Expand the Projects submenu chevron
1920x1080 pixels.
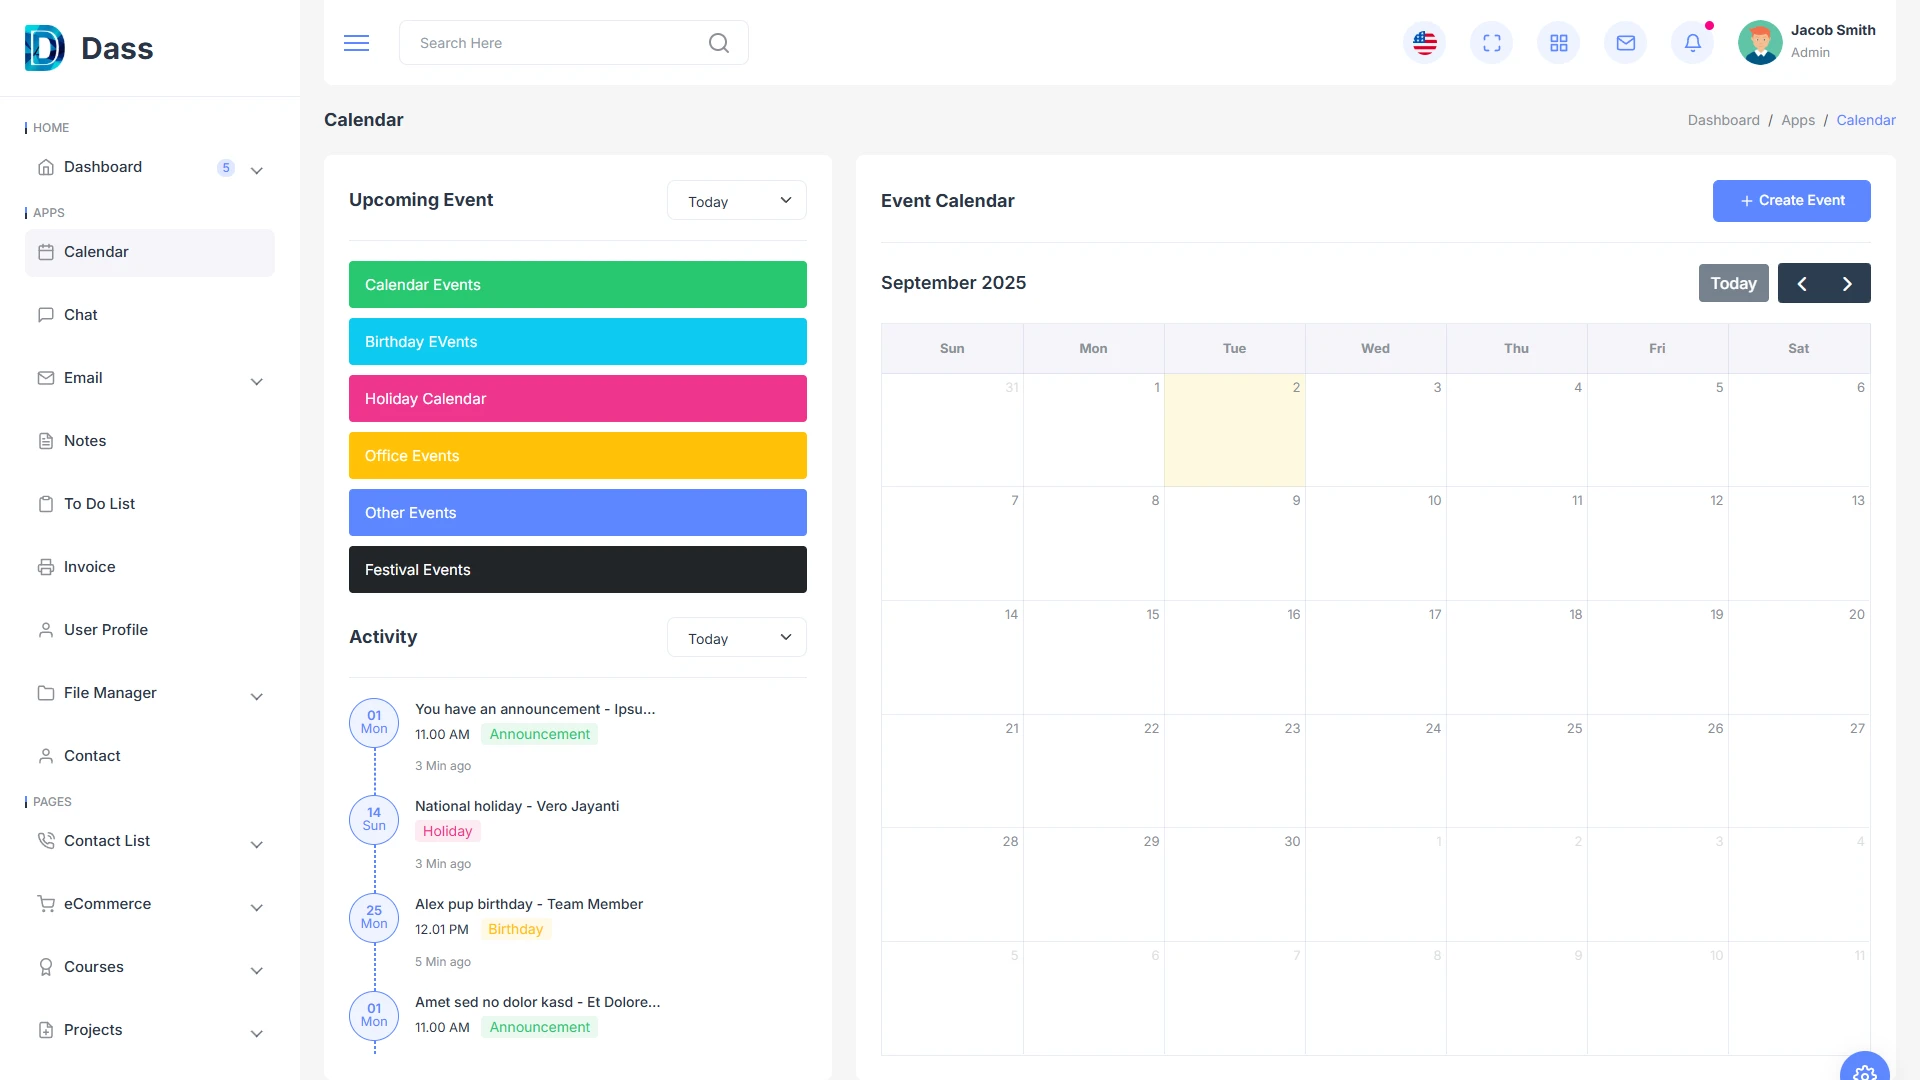coord(257,1033)
